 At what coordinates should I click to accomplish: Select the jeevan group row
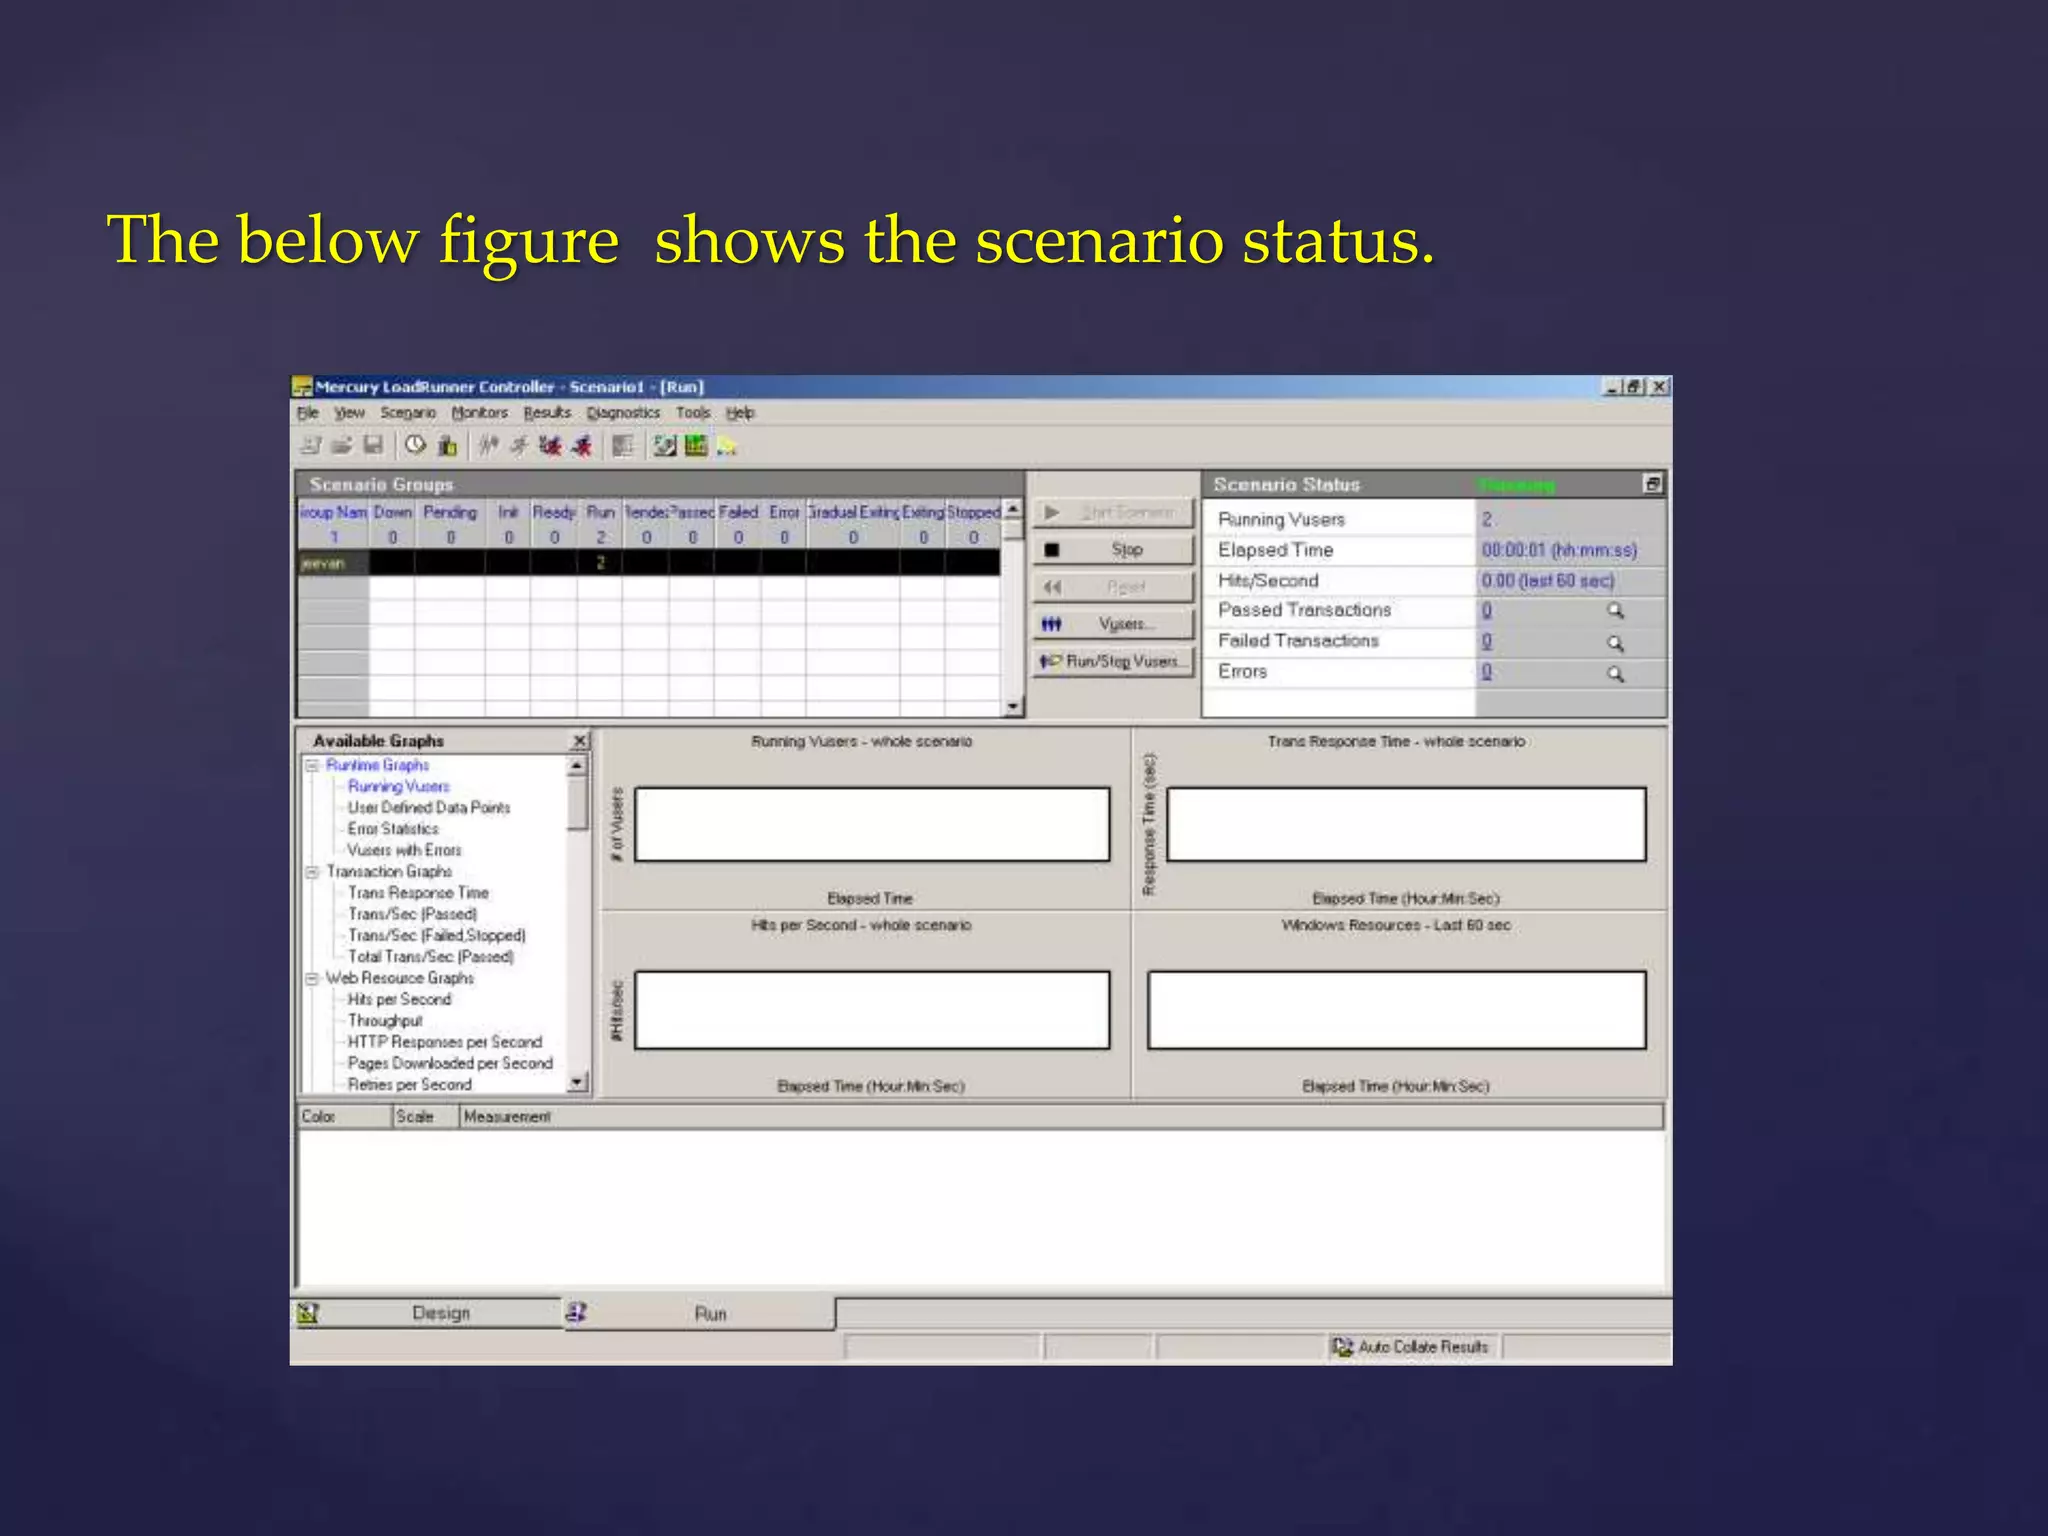pos(649,564)
